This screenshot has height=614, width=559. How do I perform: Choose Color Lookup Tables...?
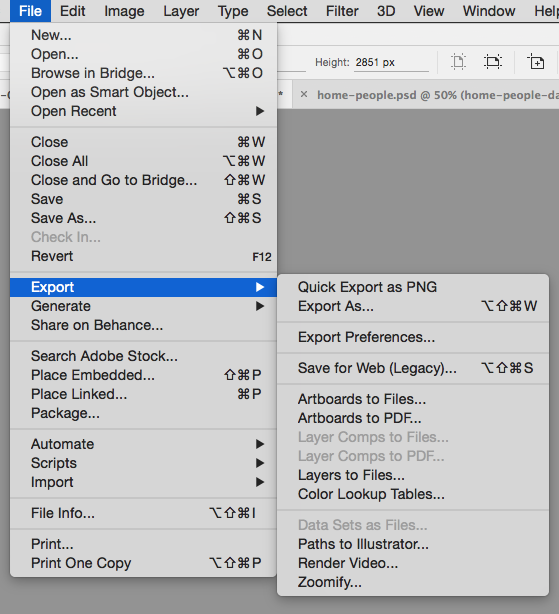[x=413, y=494]
